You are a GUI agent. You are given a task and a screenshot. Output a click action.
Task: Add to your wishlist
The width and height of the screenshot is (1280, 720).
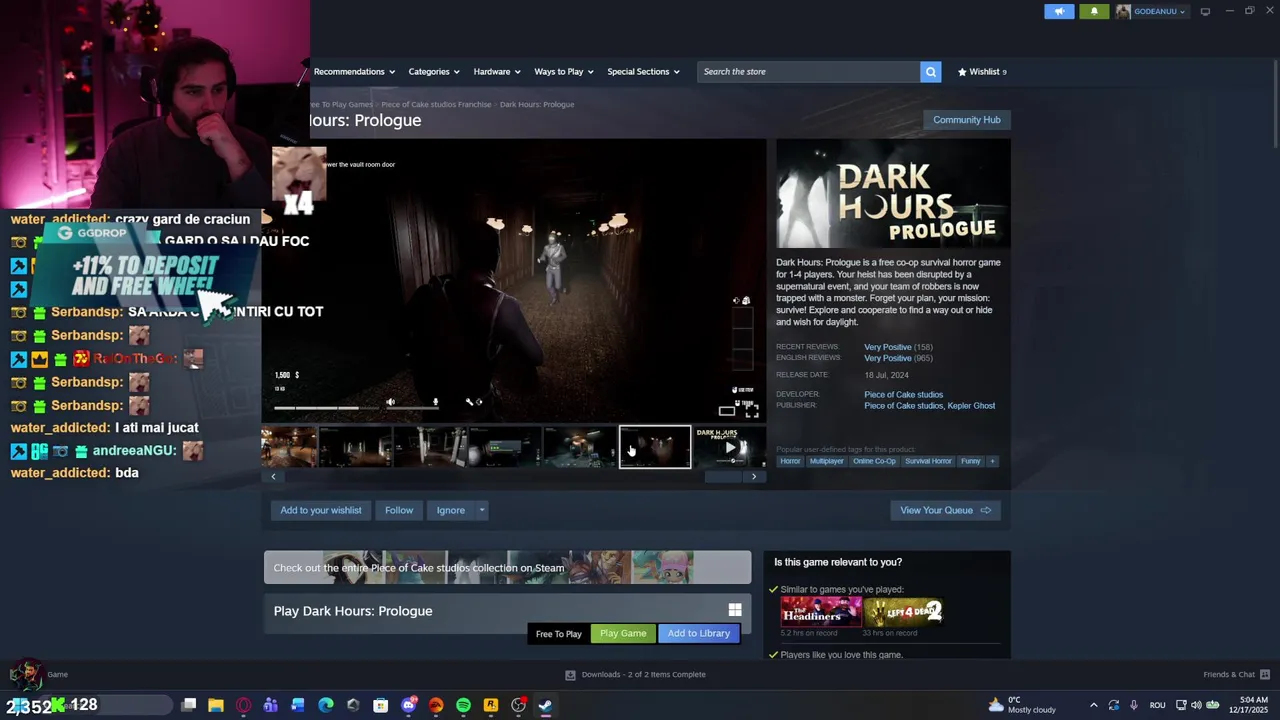(321, 510)
